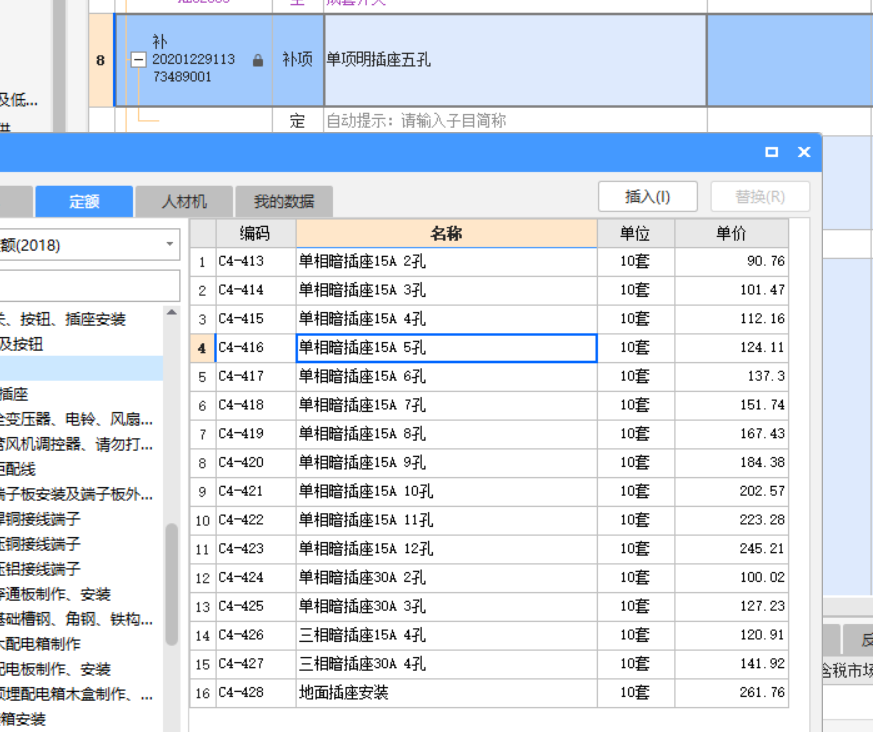Viewport: 873px width, 732px height.
Task: Select row 单相暗插座15A 2孔
Action: (x=447, y=261)
